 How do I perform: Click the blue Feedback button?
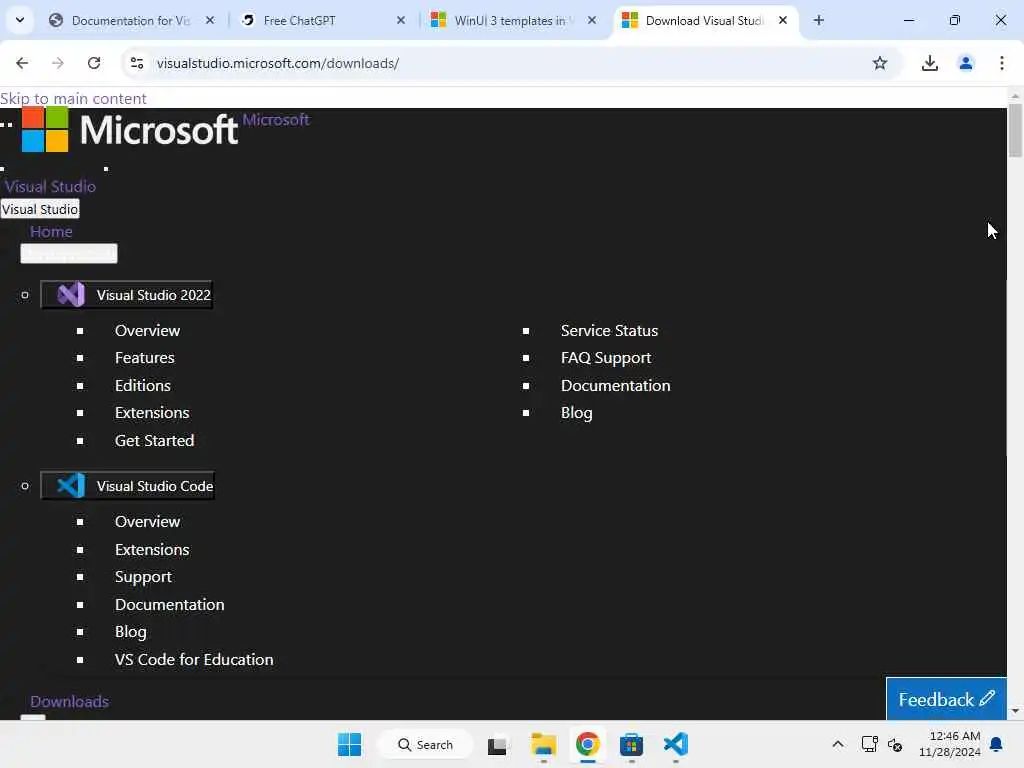(x=946, y=699)
